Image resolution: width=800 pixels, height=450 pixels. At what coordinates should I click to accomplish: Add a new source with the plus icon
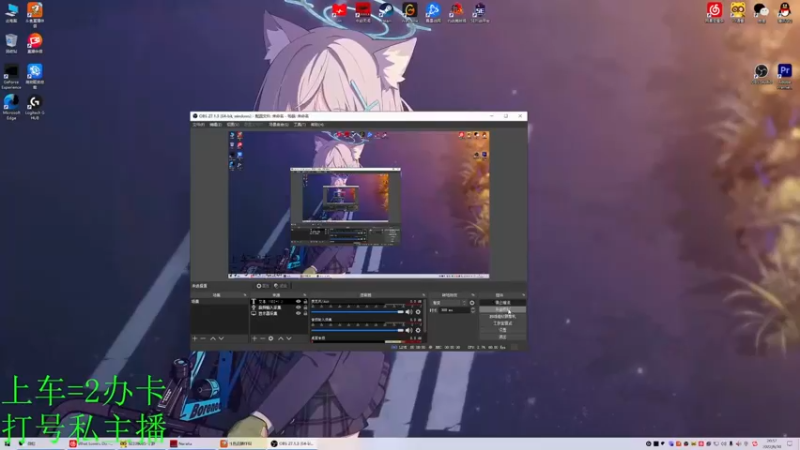click(x=254, y=338)
